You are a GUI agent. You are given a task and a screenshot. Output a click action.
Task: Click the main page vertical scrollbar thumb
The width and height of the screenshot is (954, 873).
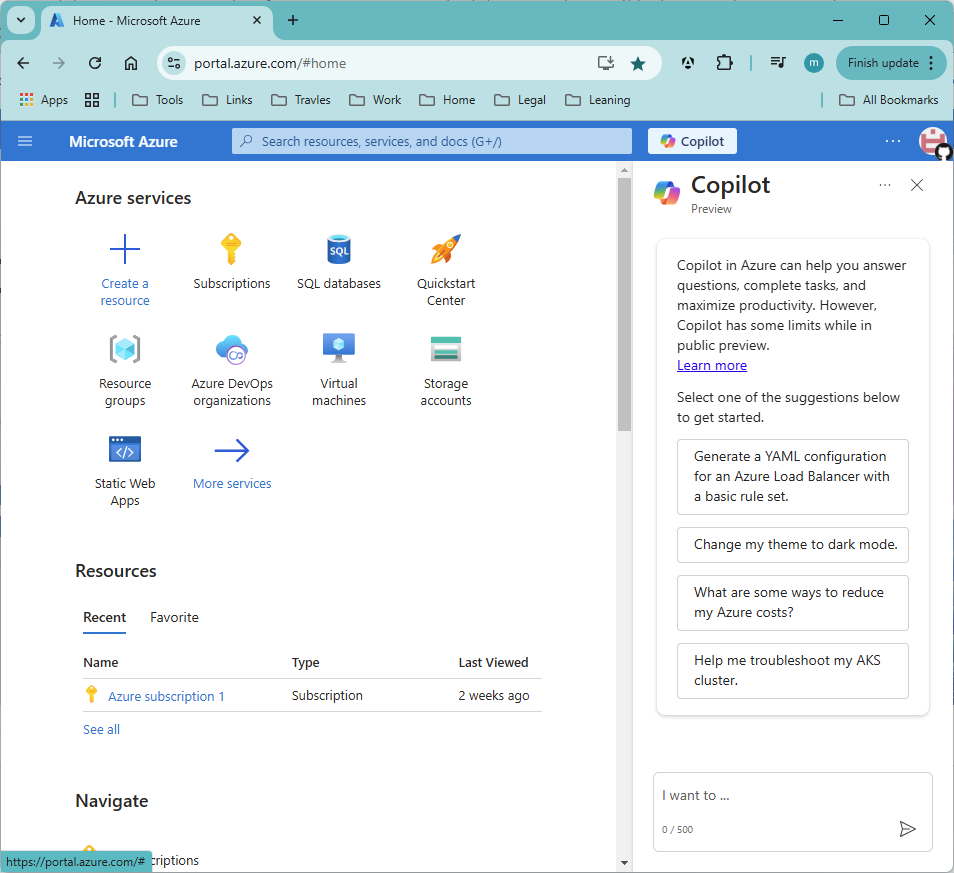tap(624, 304)
